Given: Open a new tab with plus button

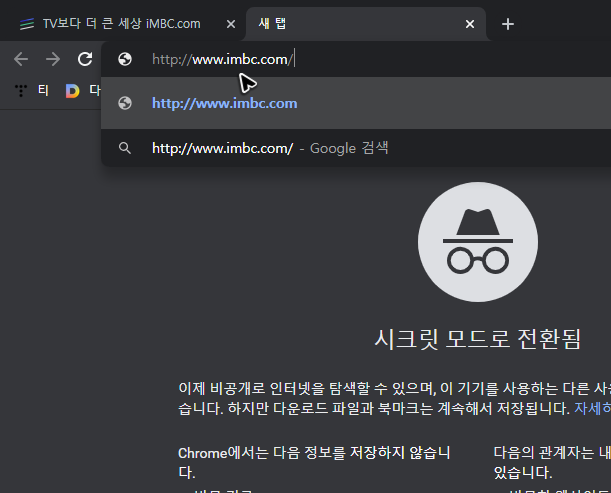Looking at the screenshot, I should (508, 24).
